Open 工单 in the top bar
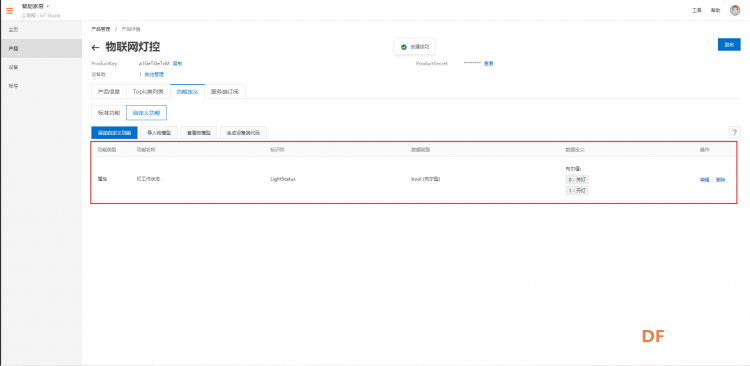This screenshot has height=366, width=750. click(696, 11)
